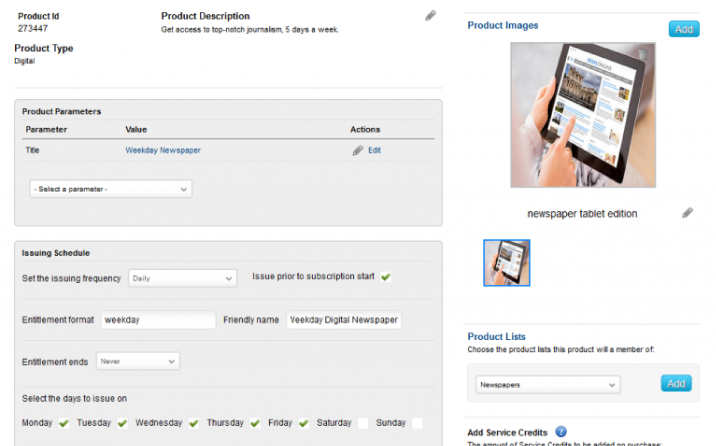This screenshot has height=446, width=716.
Task: Click the Edit link for the Title parameter
Action: tap(375, 150)
